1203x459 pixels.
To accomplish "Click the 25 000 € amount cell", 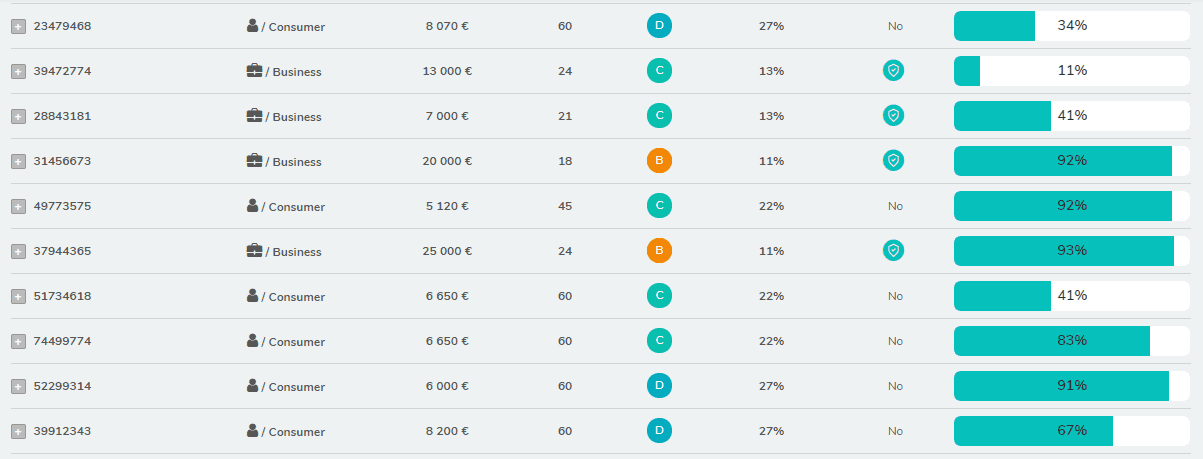I will (447, 251).
